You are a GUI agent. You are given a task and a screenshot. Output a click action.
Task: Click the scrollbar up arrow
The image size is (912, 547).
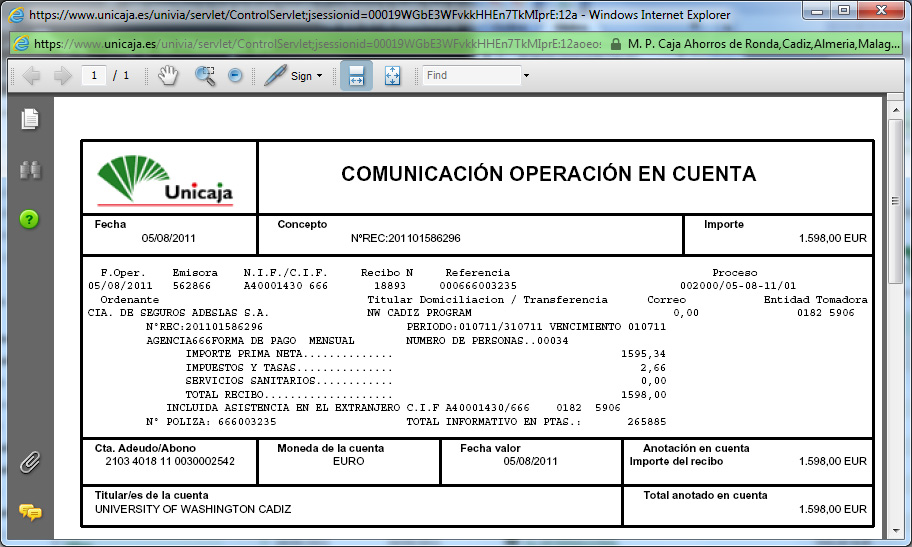pyautogui.click(x=896, y=110)
